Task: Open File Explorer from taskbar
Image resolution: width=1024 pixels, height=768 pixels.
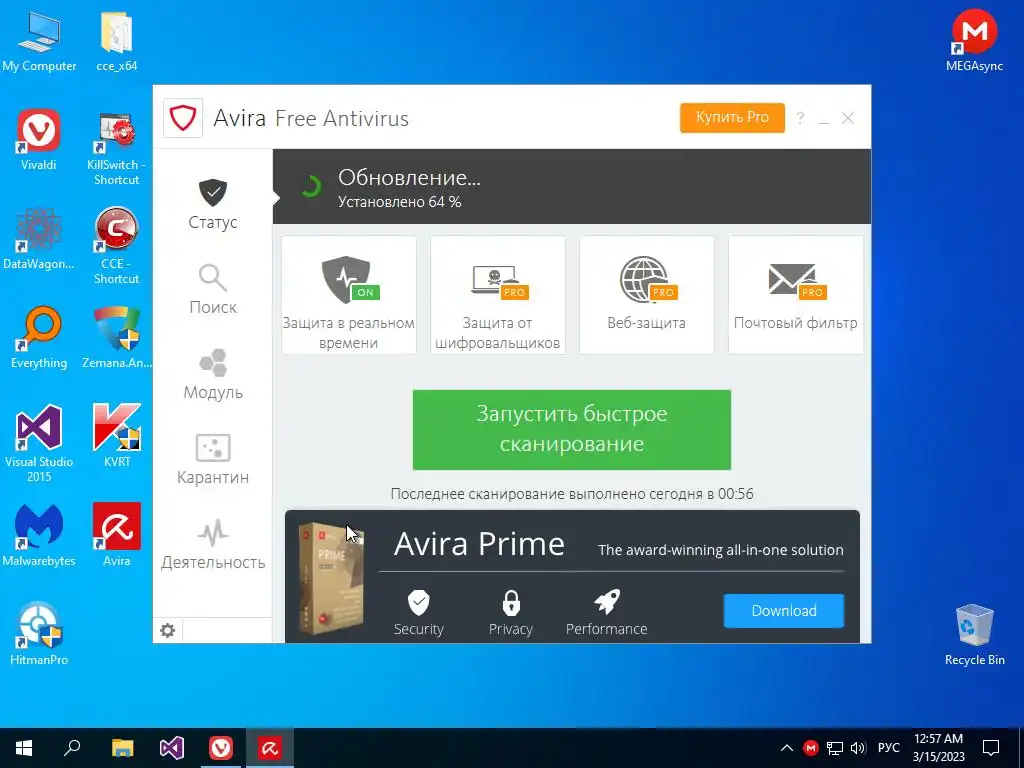Action: coord(122,748)
